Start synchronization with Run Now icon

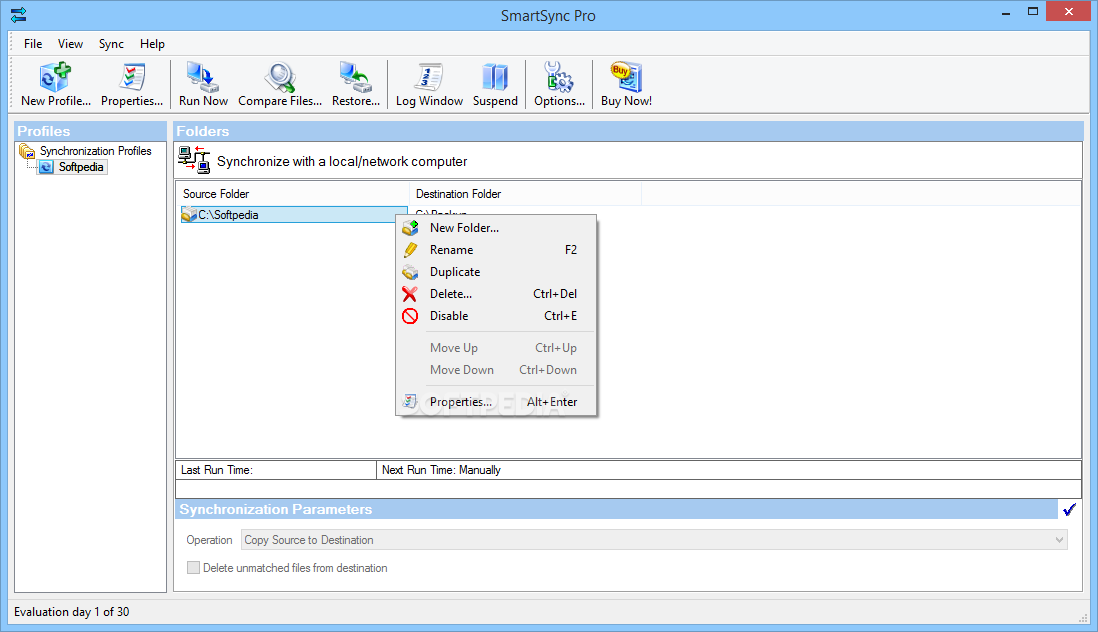click(x=202, y=77)
